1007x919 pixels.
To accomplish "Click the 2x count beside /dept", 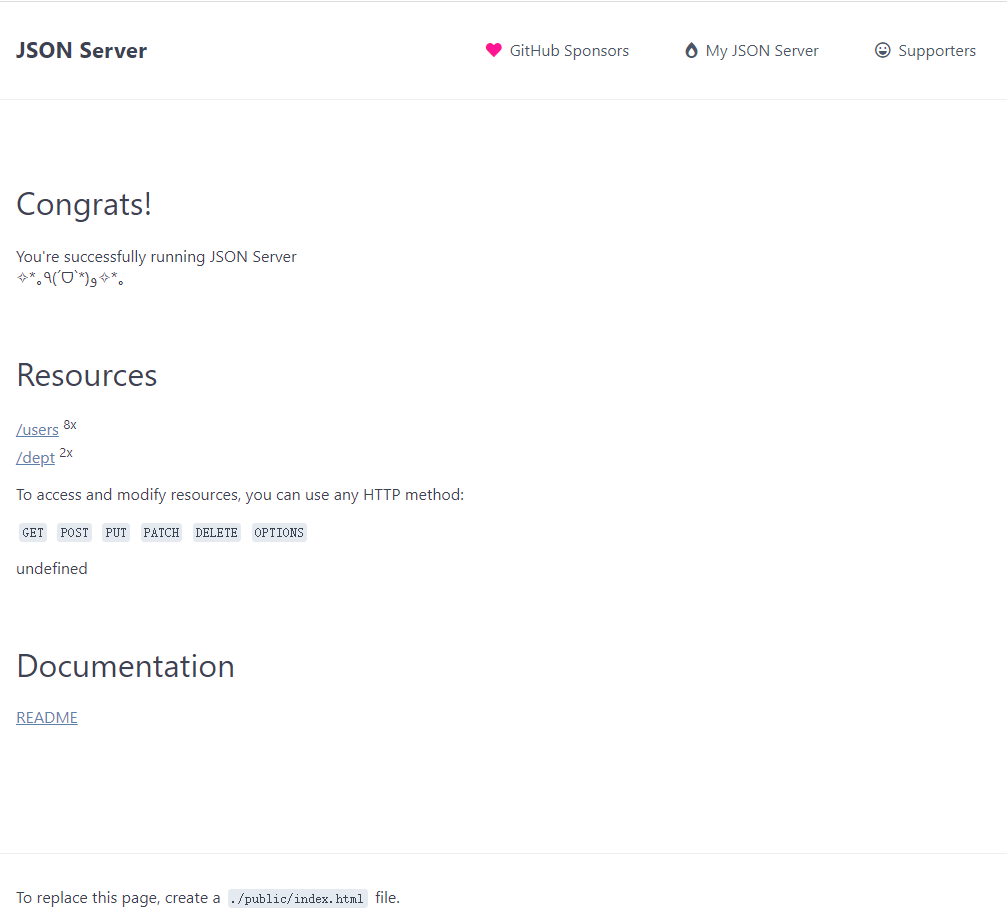I will click(x=66, y=453).
